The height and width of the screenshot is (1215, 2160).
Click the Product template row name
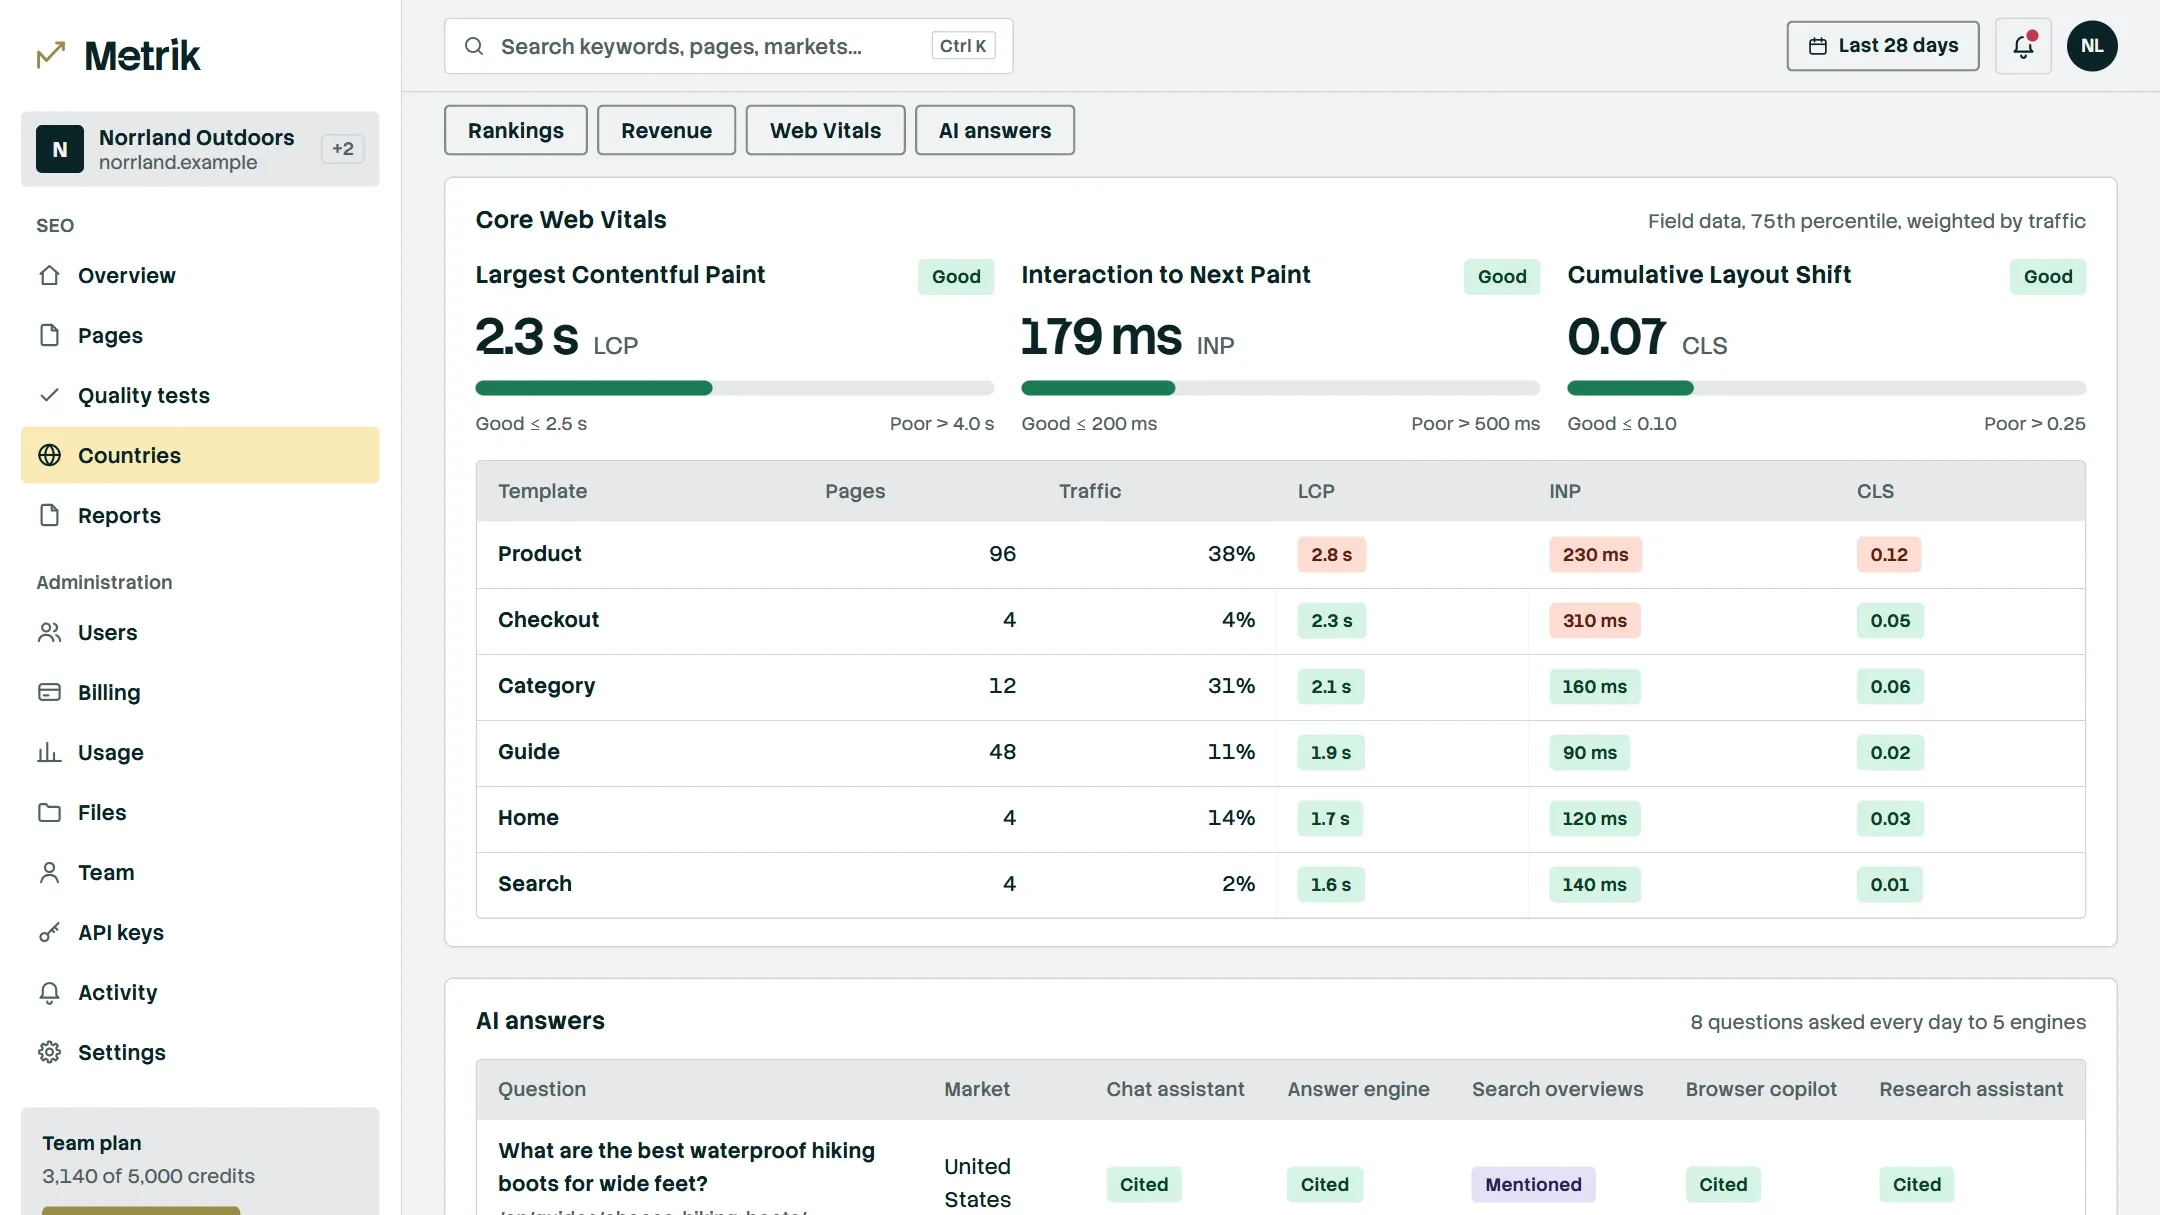coord(540,554)
